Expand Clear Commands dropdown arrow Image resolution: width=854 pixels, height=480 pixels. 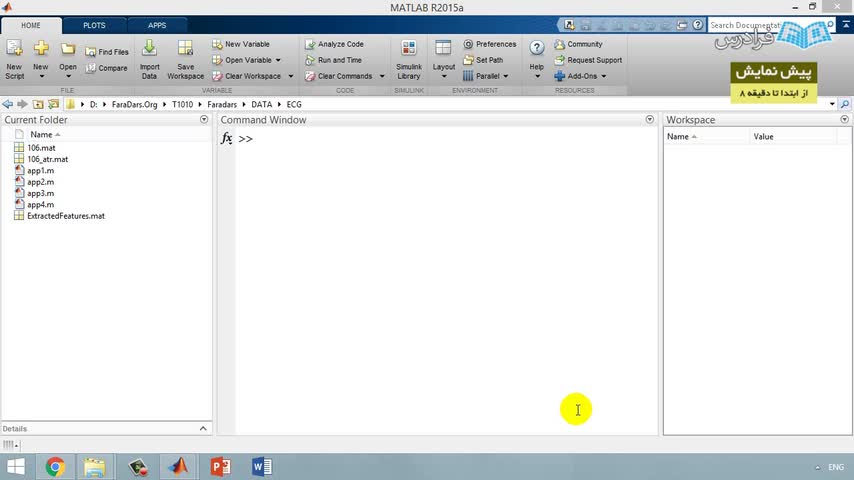[x=382, y=76]
